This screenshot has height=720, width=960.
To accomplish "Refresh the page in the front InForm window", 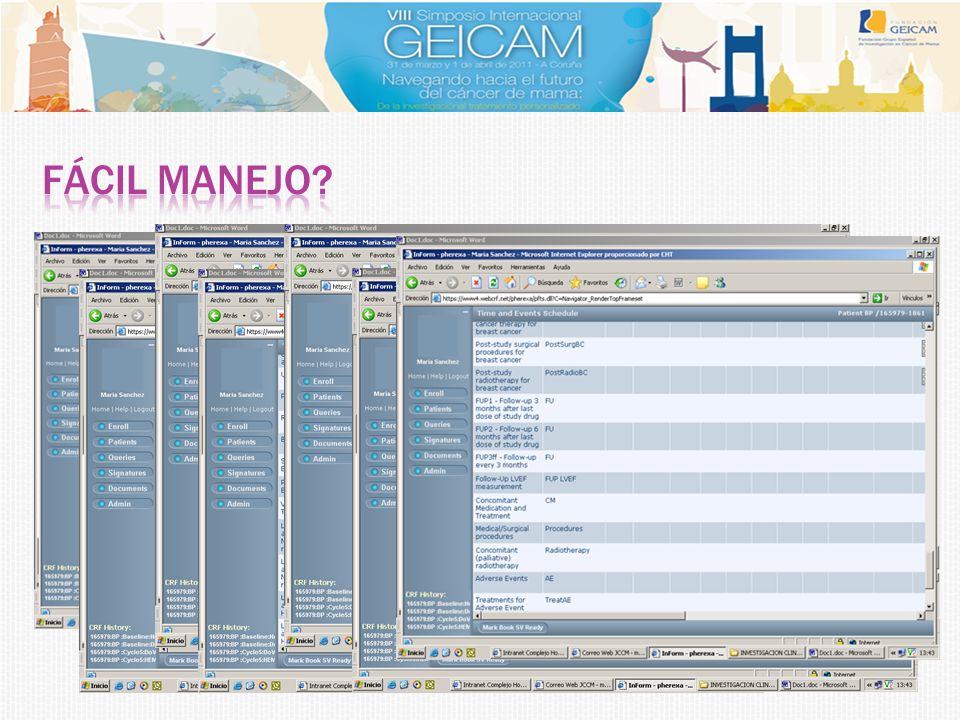I will point(493,282).
